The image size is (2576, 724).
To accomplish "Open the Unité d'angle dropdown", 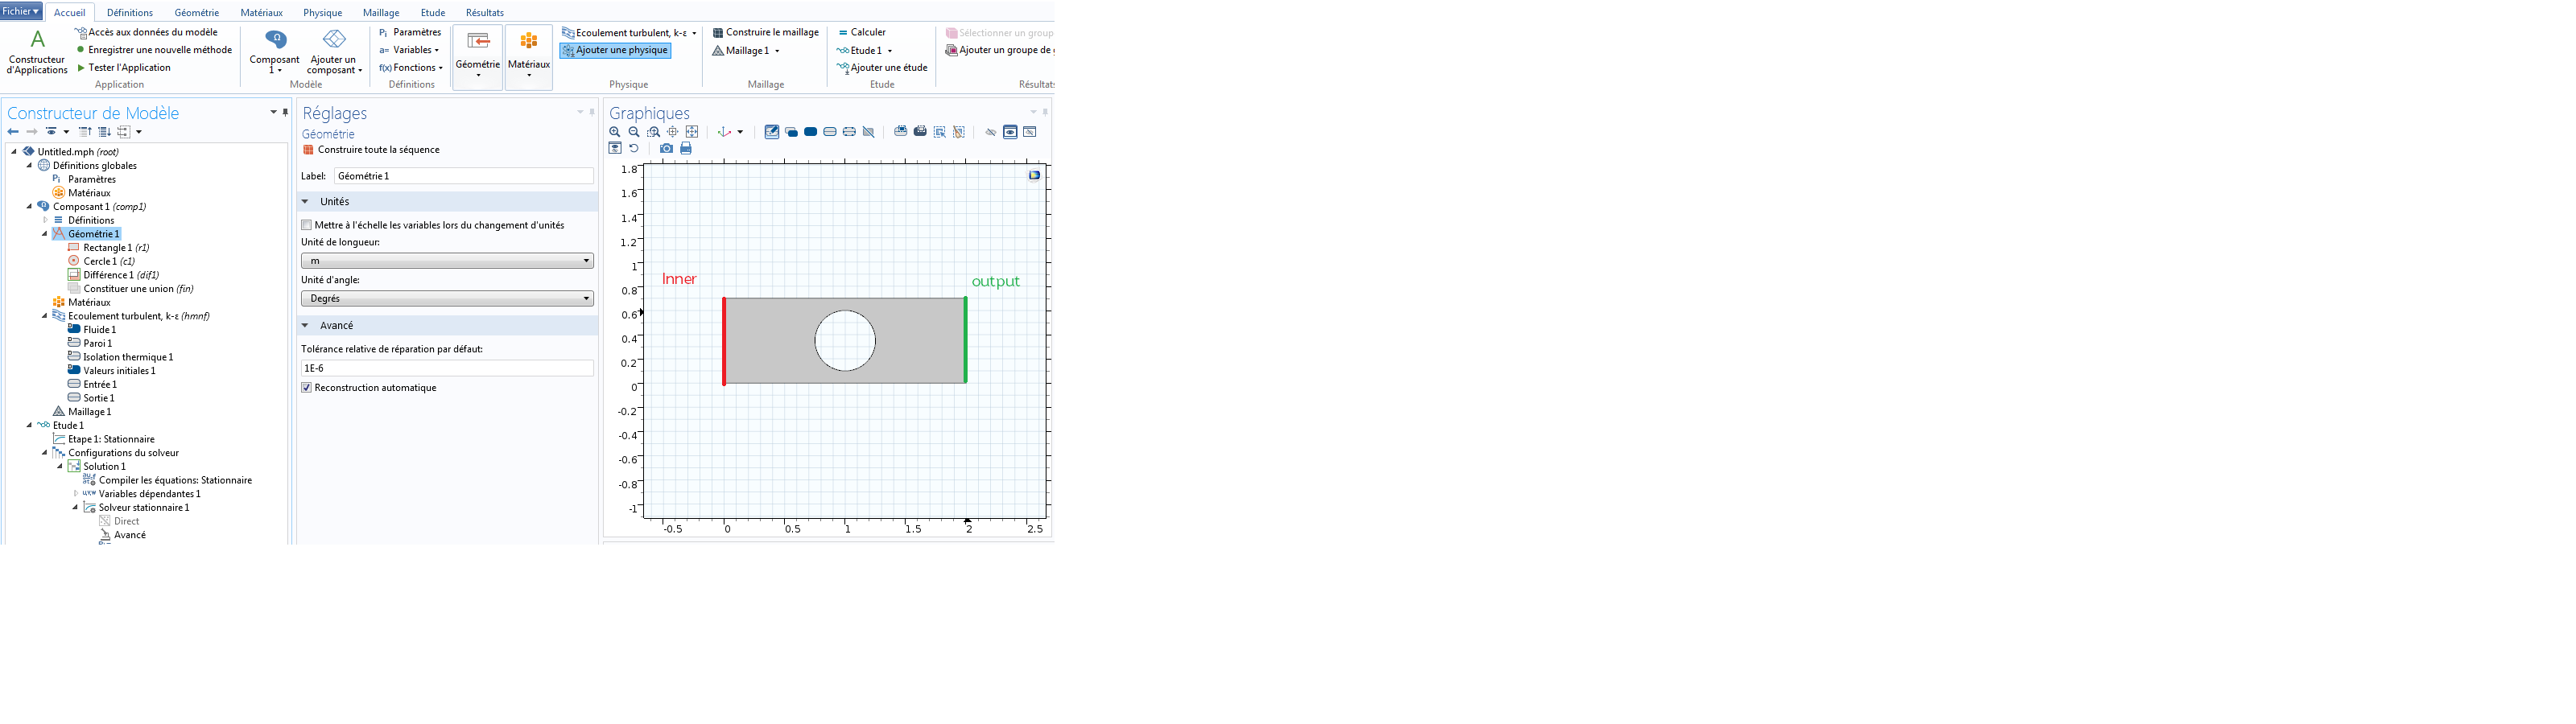I will point(447,299).
